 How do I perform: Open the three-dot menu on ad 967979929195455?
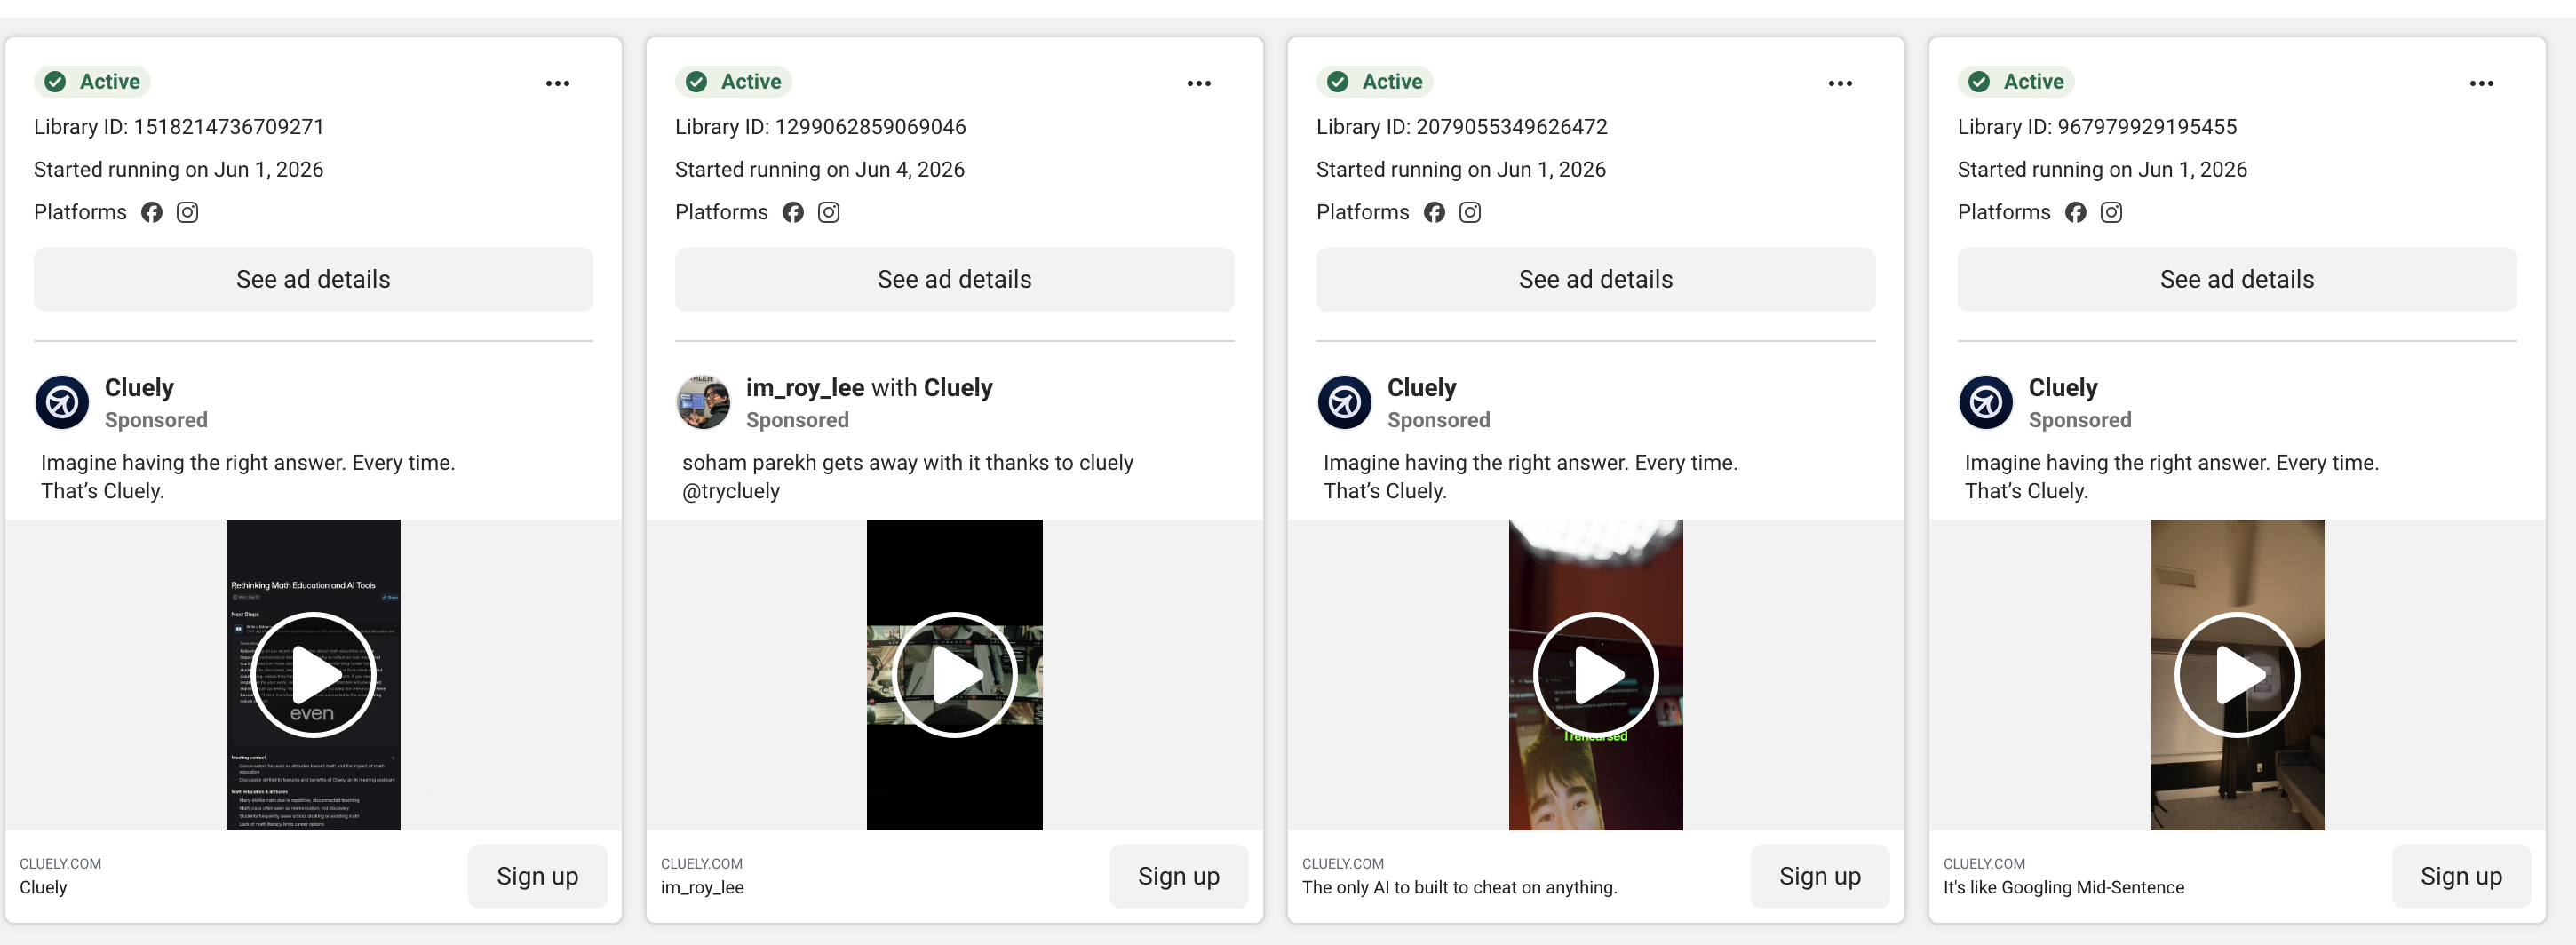pyautogui.click(x=2481, y=83)
